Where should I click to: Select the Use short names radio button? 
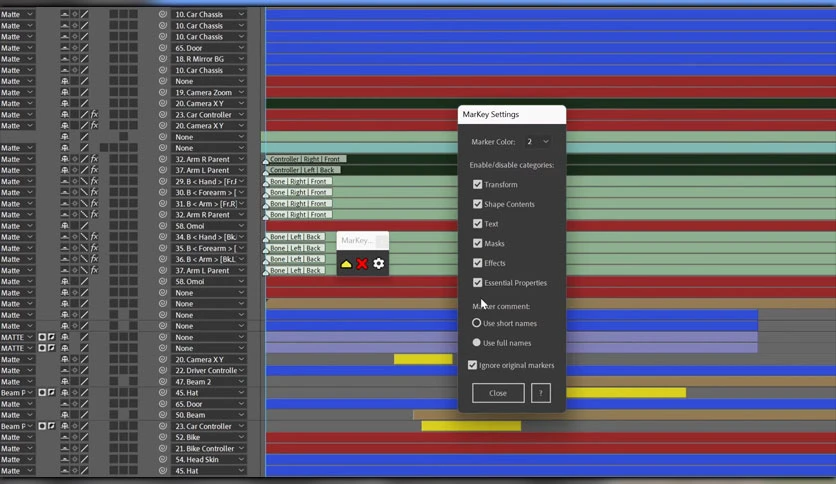(476, 323)
